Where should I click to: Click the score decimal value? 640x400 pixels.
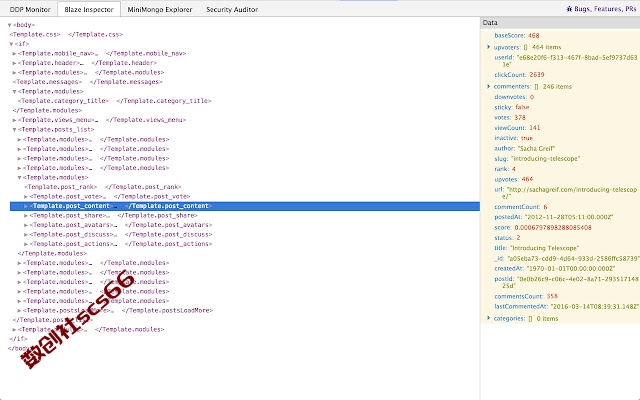pos(553,228)
